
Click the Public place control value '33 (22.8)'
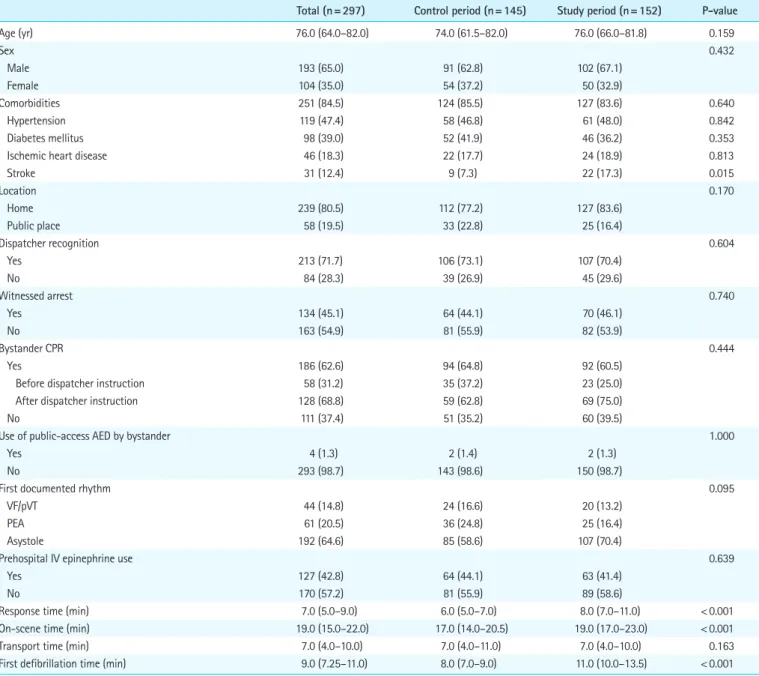coord(463,226)
